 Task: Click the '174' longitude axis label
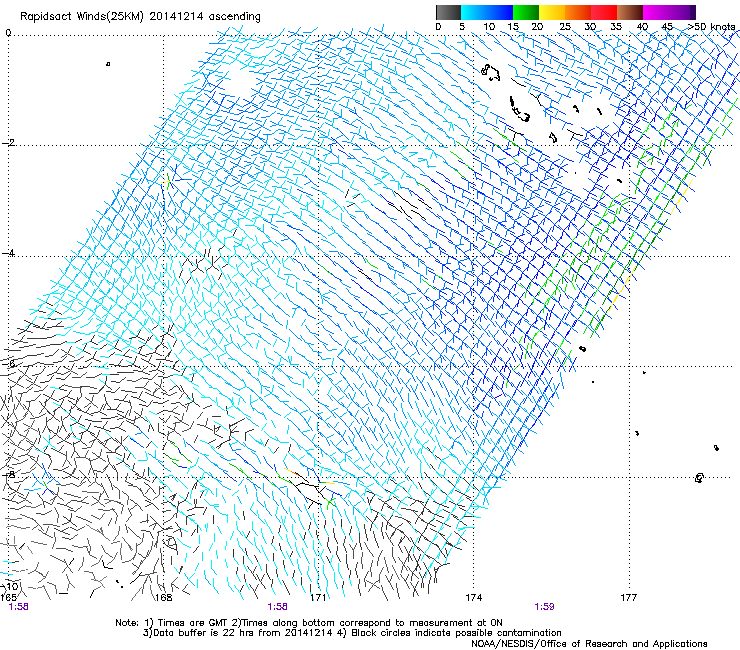(x=473, y=597)
